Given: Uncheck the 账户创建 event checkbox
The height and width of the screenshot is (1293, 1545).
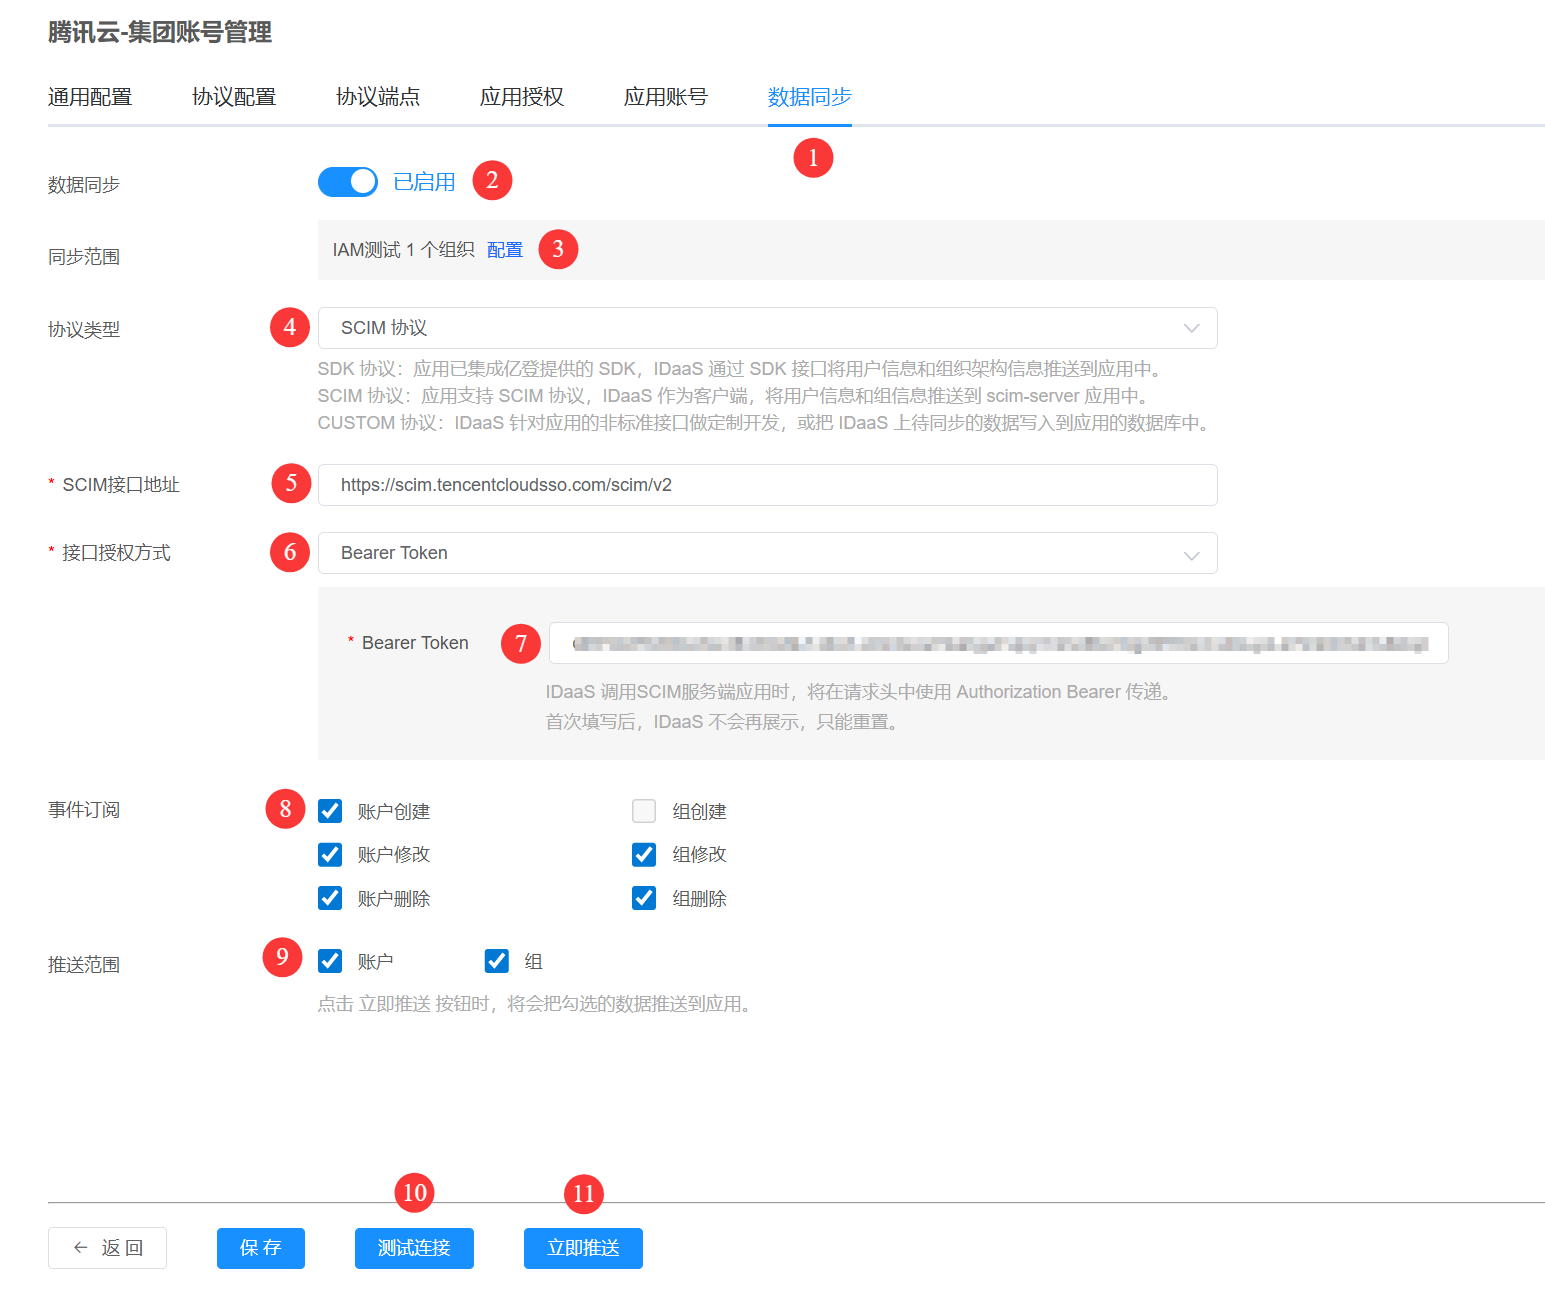Looking at the screenshot, I should pyautogui.click(x=330, y=811).
